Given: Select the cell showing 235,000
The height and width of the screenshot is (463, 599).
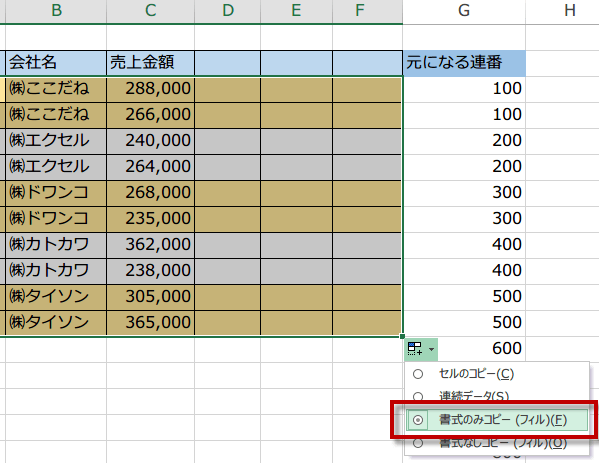Looking at the screenshot, I should pos(151,219).
